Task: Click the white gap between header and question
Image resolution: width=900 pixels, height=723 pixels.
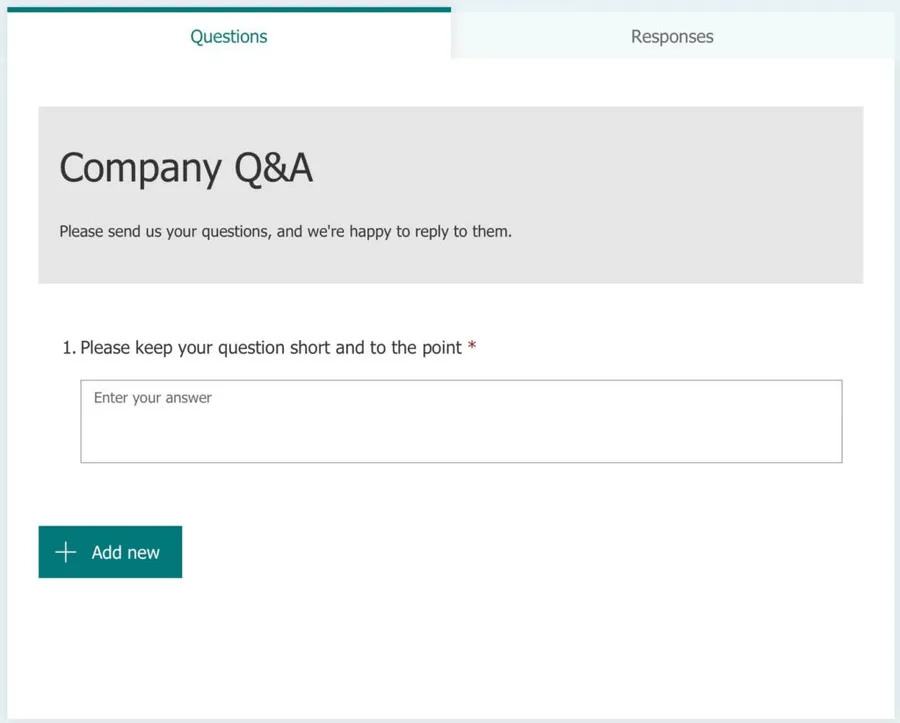Action: 450,308
